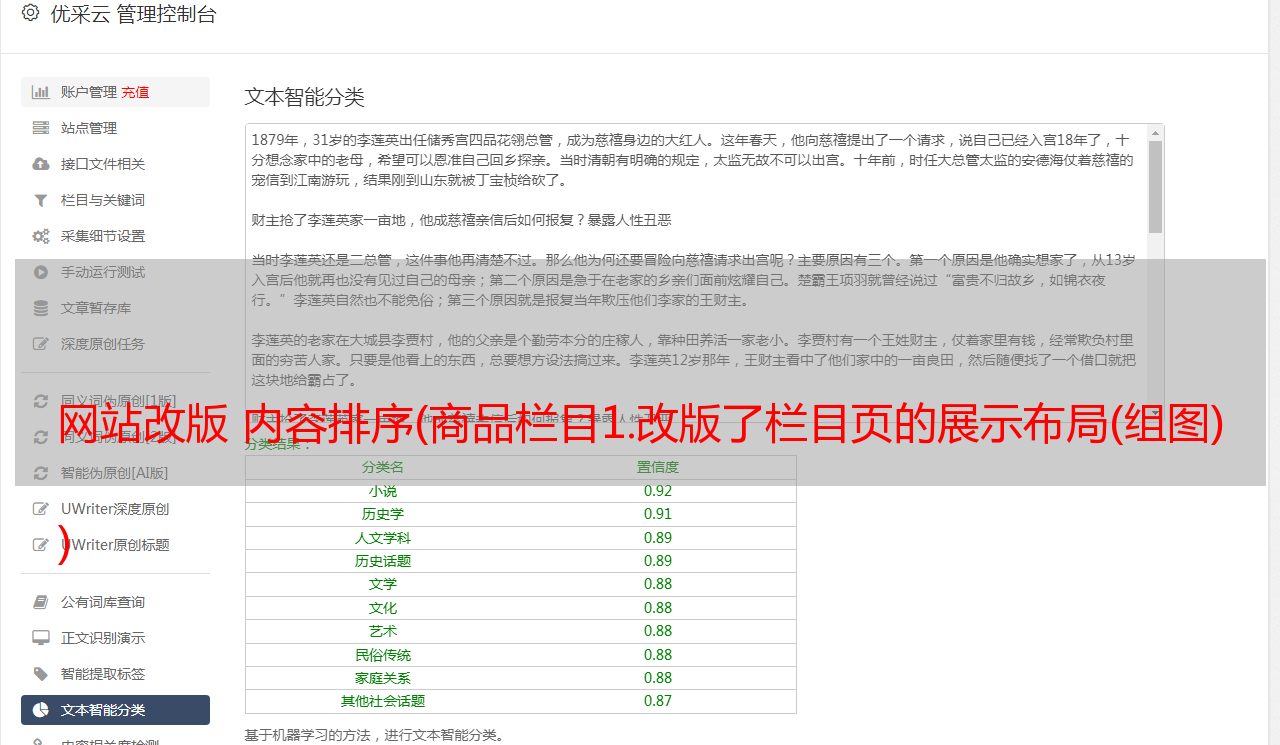Screen dimensions: 1280x745
Task: Open 栏目与关键词 filter icon
Action: click(41, 200)
